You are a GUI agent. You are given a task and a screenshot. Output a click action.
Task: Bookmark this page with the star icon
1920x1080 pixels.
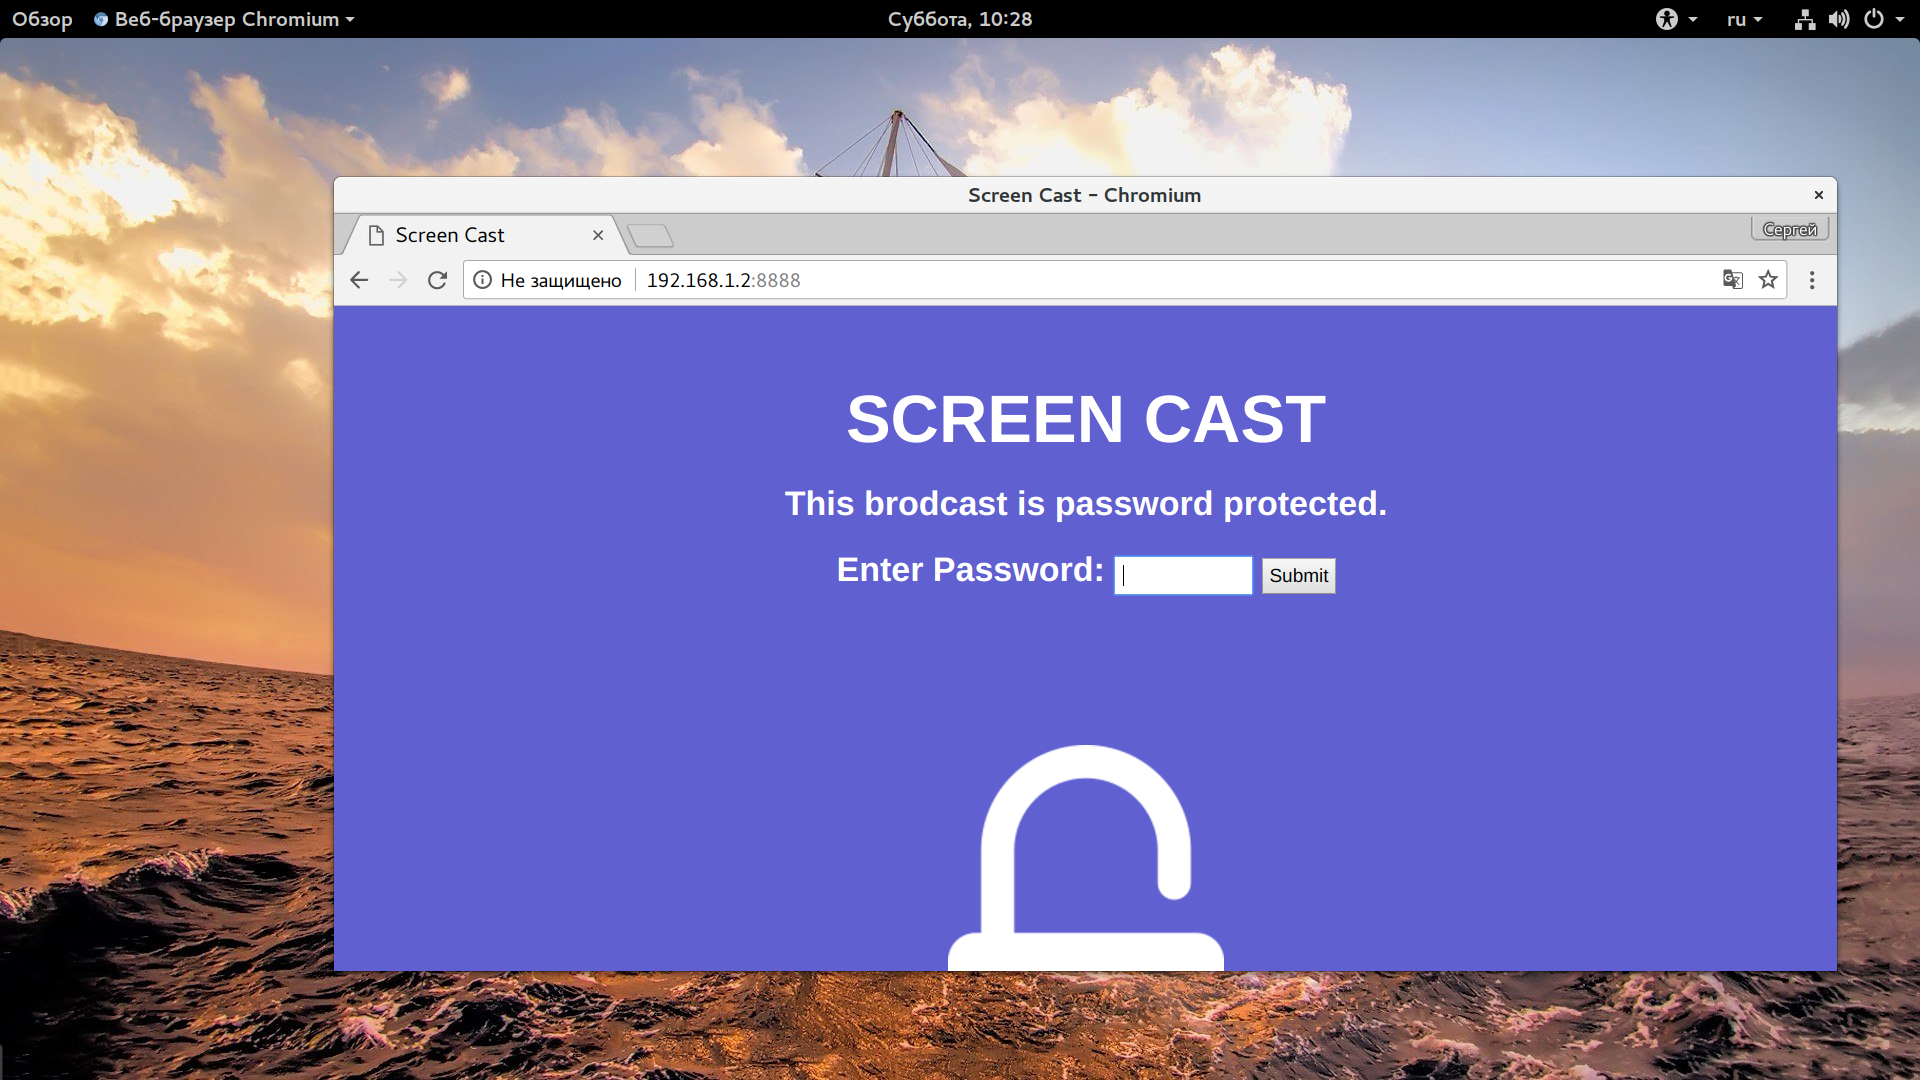(x=1768, y=280)
